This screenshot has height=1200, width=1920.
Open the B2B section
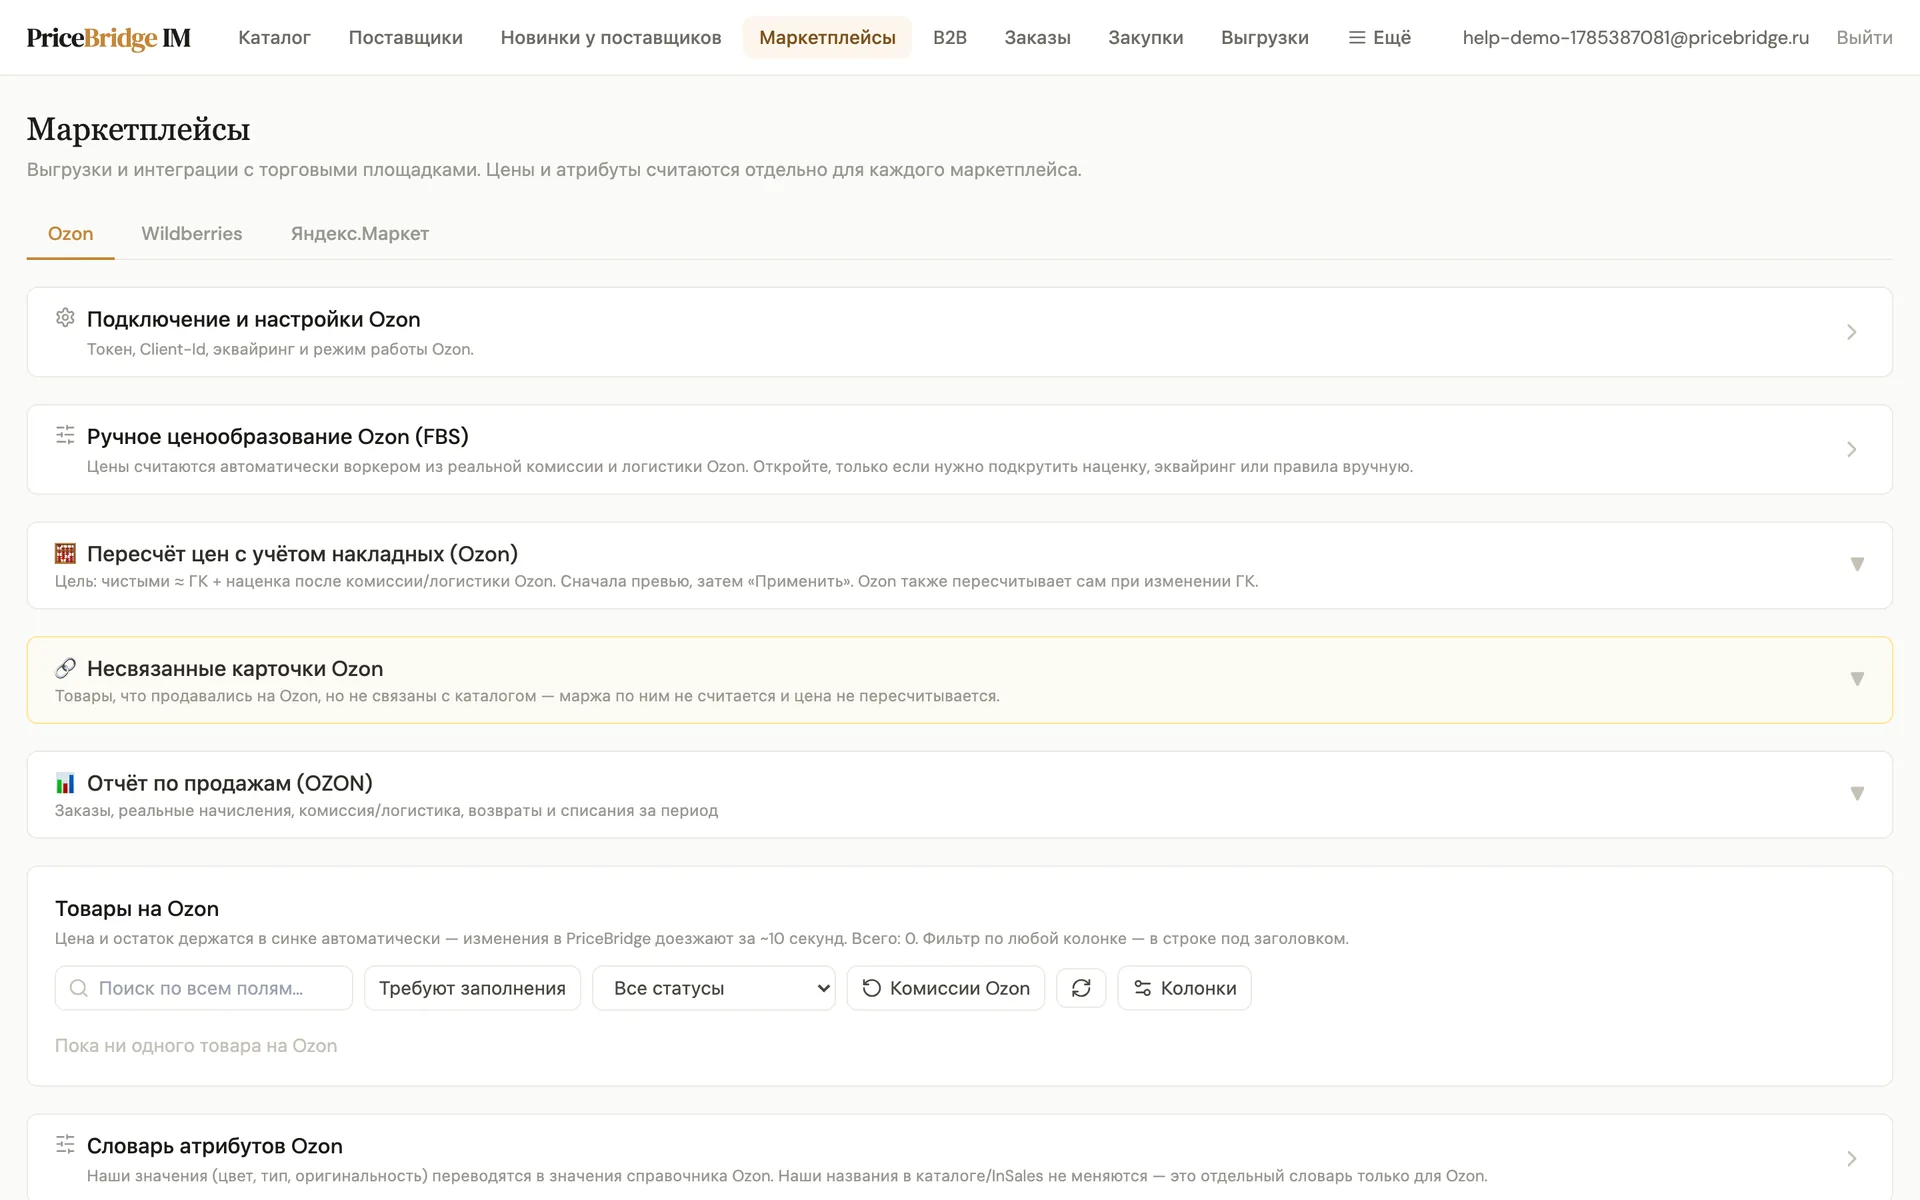coord(950,38)
